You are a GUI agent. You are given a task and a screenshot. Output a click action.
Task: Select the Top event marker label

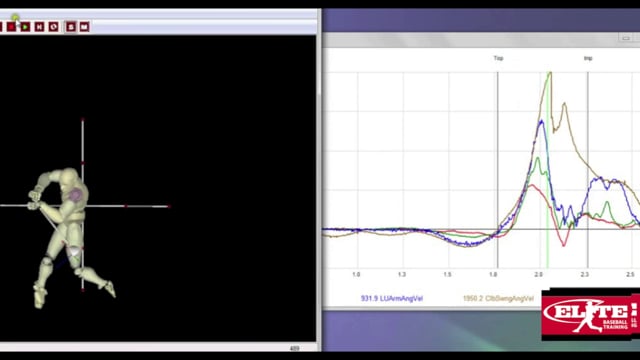tap(498, 58)
